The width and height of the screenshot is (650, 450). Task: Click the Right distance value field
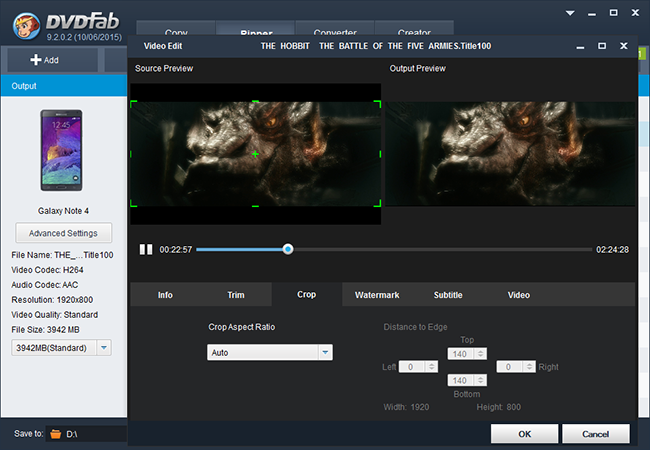click(510, 367)
